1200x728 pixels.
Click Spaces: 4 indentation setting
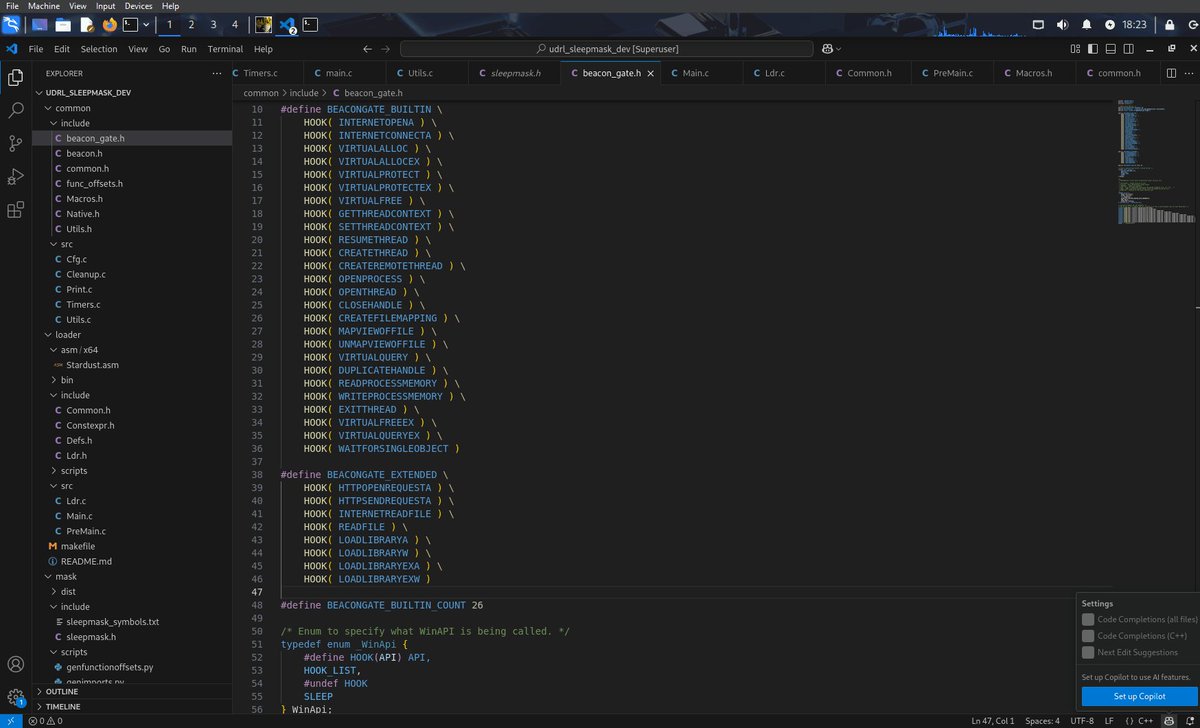(1041, 720)
